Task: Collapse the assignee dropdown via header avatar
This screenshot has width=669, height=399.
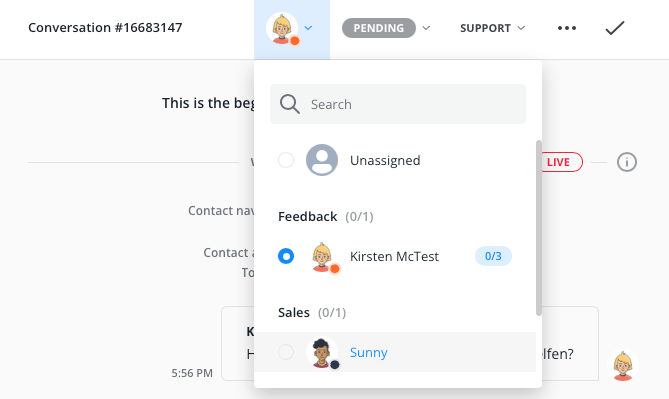Action: (x=292, y=29)
